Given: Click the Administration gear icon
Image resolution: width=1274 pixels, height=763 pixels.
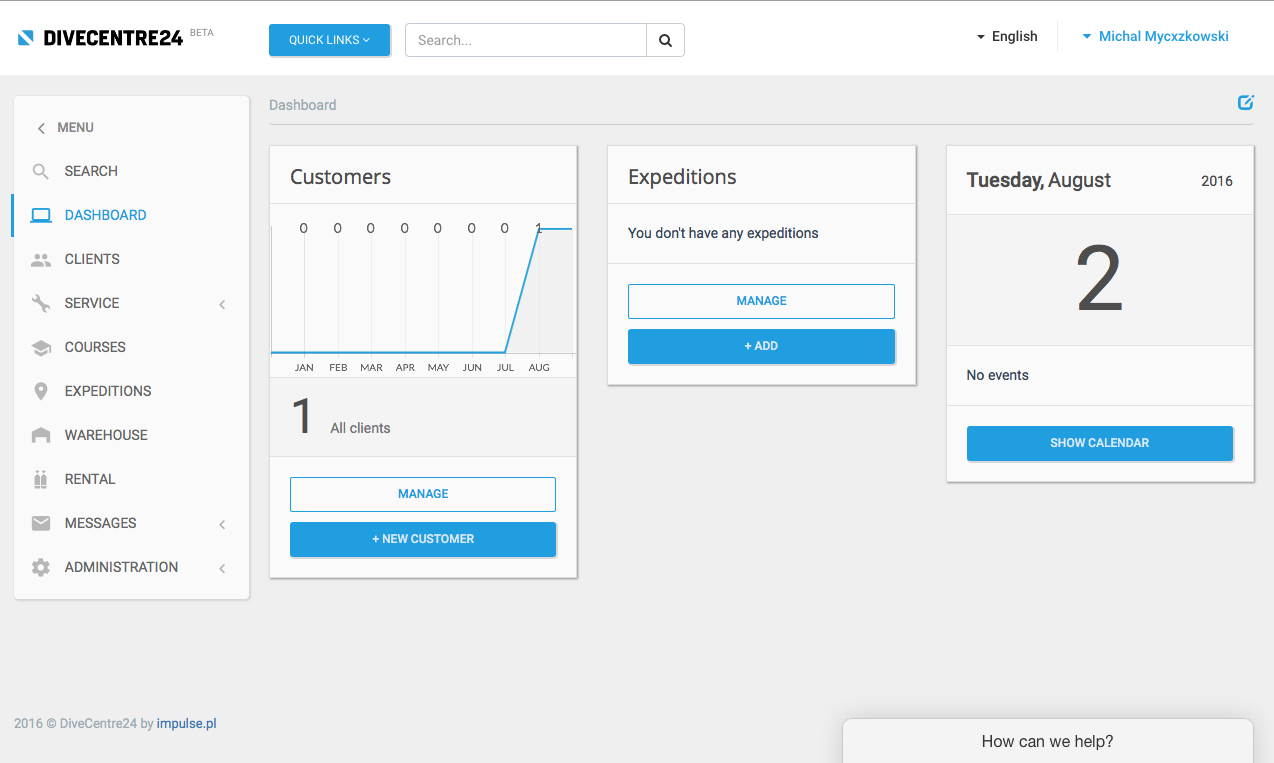Looking at the screenshot, I should click(x=41, y=567).
